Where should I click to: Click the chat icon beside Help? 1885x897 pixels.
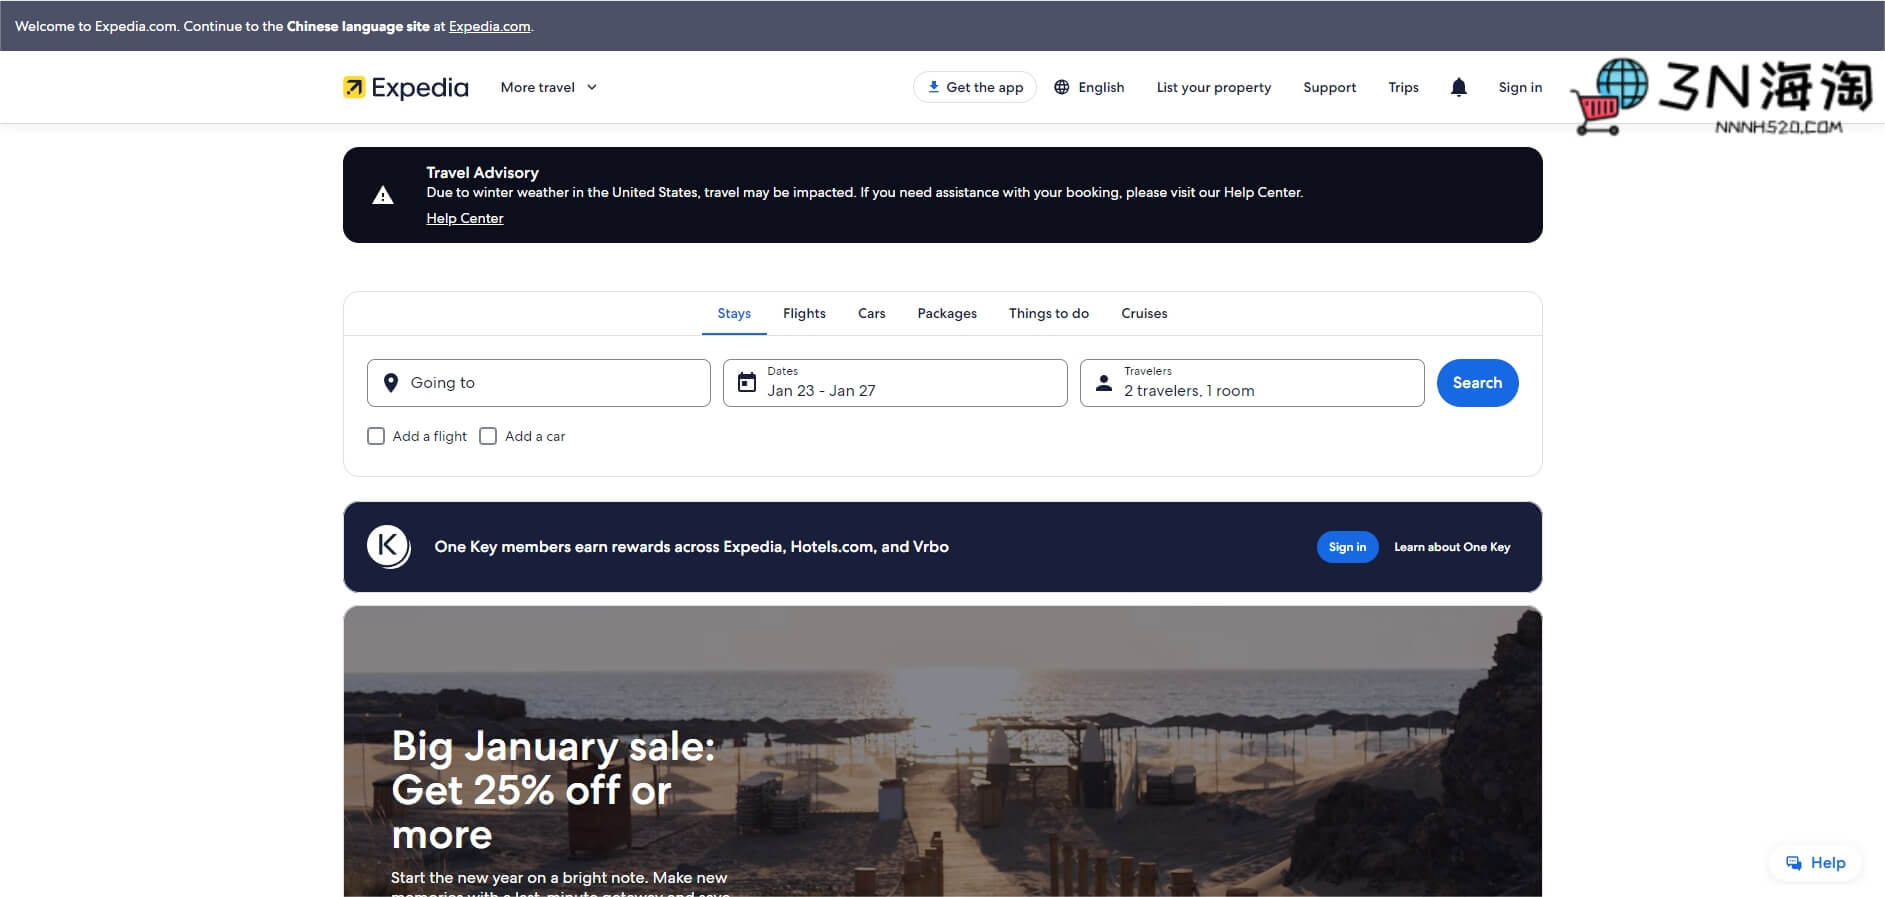point(1794,863)
